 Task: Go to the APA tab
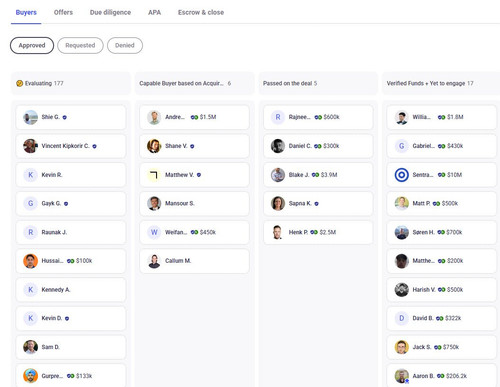click(154, 12)
